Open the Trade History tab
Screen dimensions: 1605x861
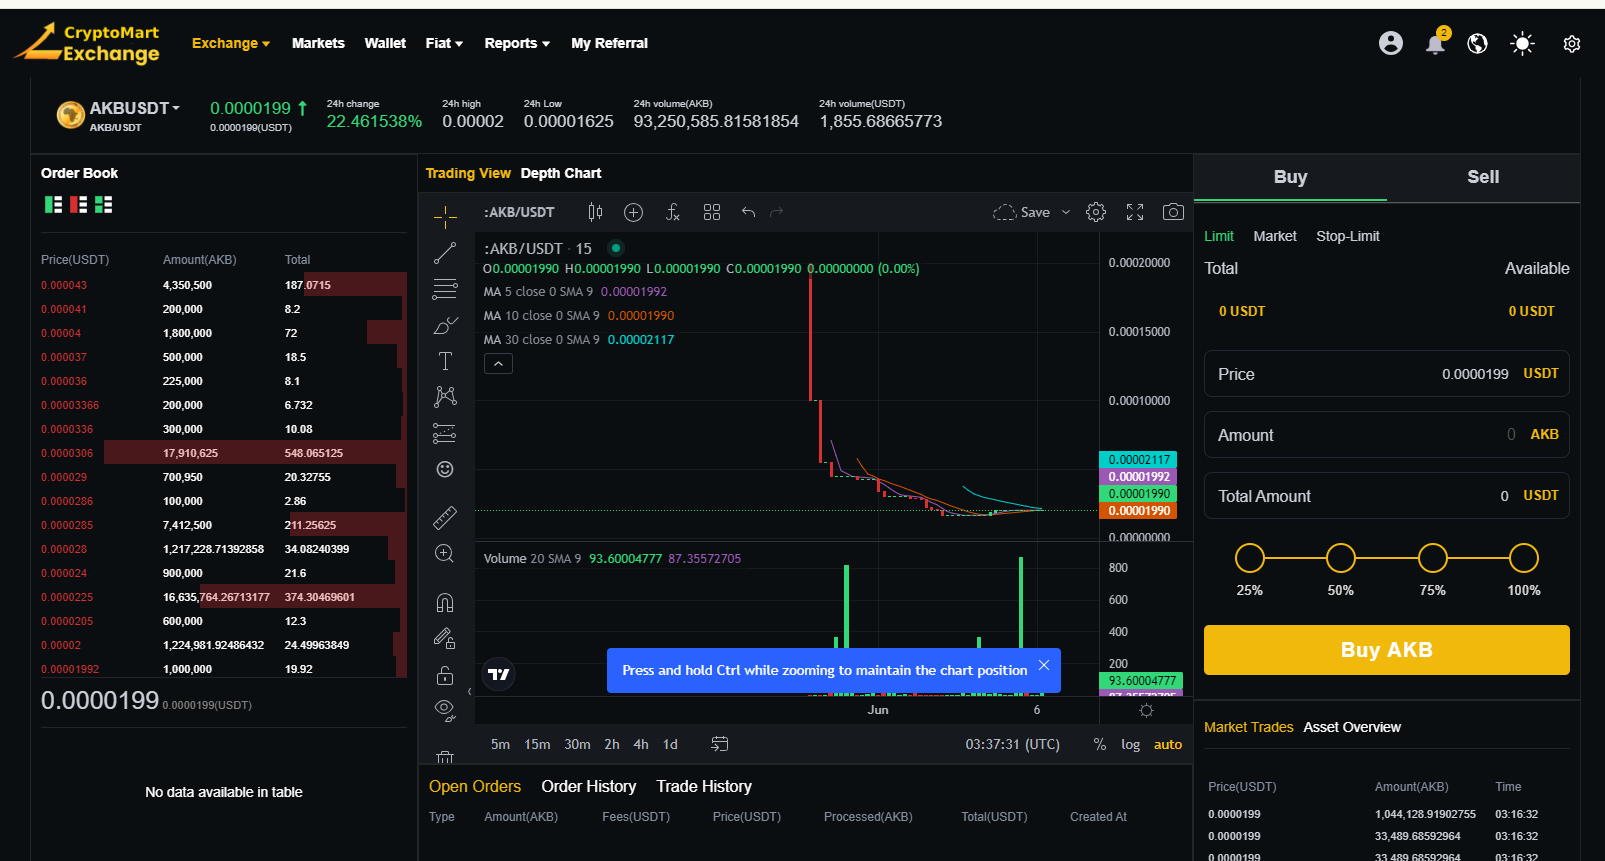(x=704, y=787)
